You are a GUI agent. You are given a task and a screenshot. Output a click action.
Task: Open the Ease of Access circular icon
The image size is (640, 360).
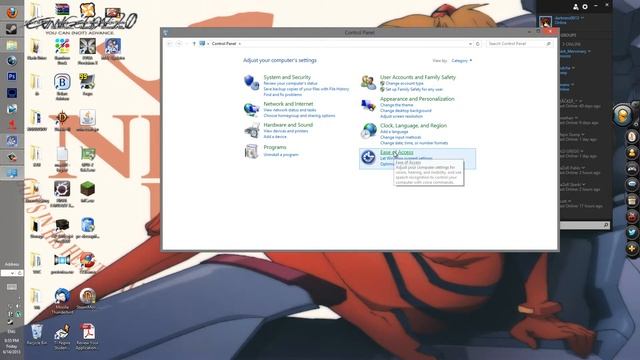click(368, 157)
